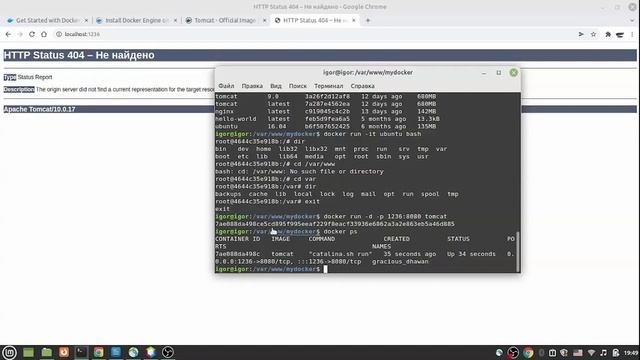Maximize the terminal window
This screenshot has width=640, height=360.
498,73
